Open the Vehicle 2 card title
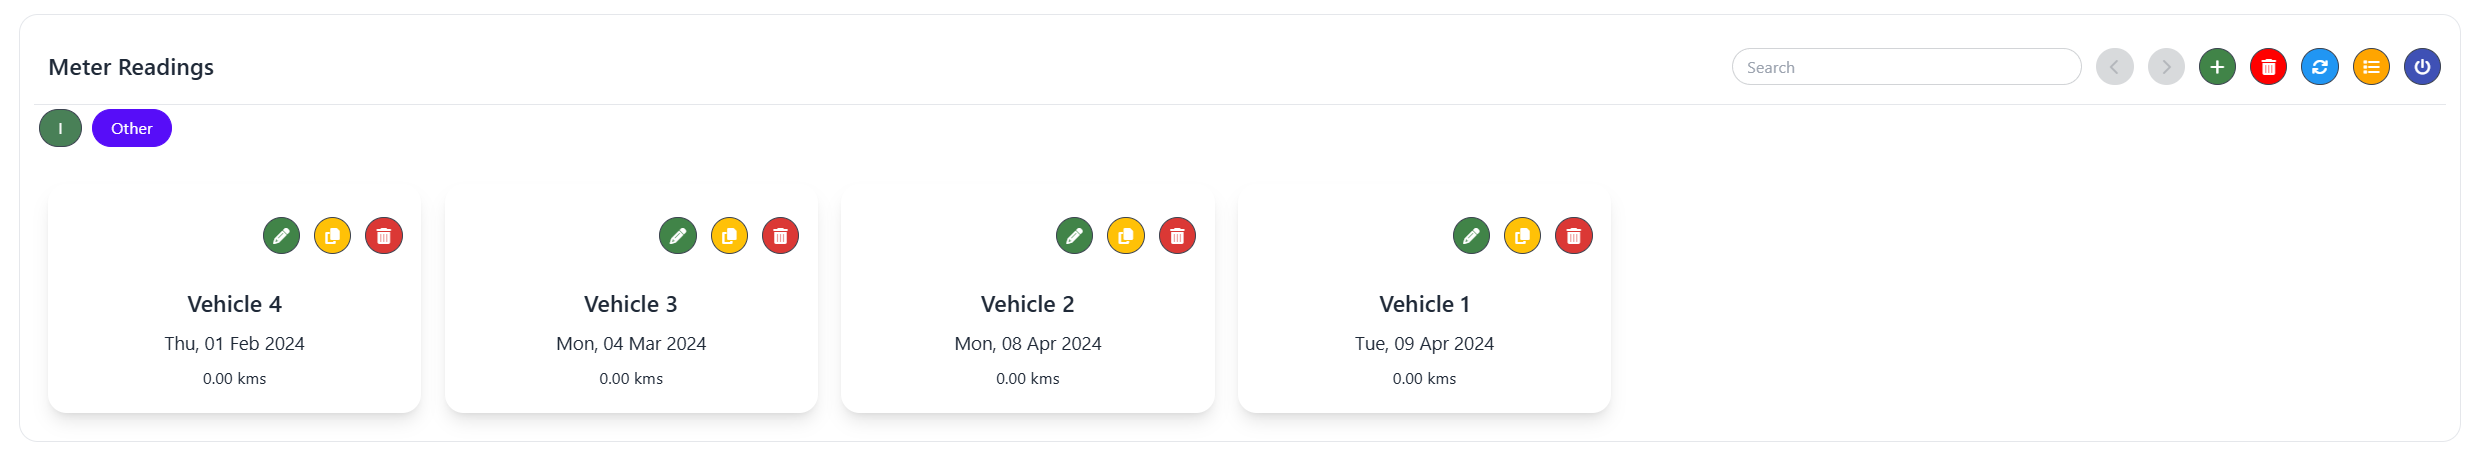 [1027, 304]
